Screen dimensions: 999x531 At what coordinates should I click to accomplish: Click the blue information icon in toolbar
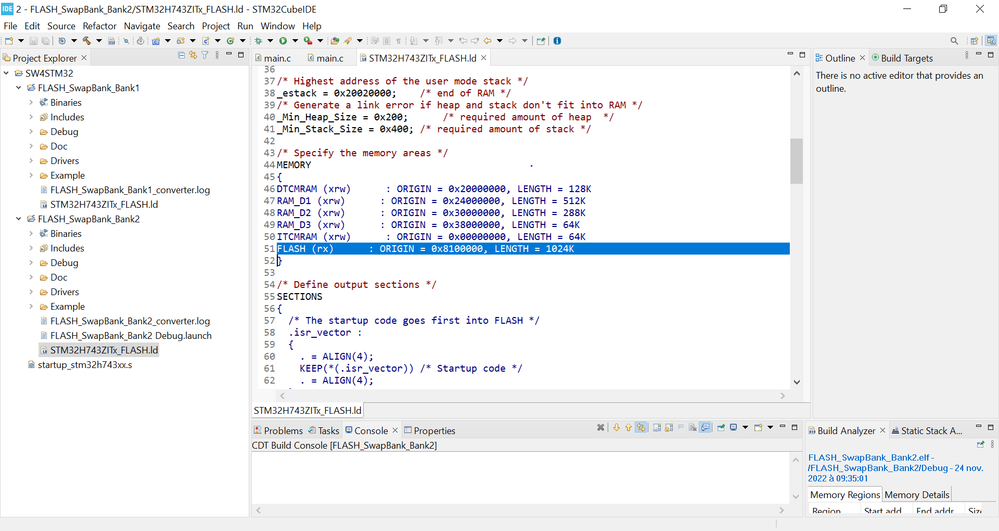[557, 41]
